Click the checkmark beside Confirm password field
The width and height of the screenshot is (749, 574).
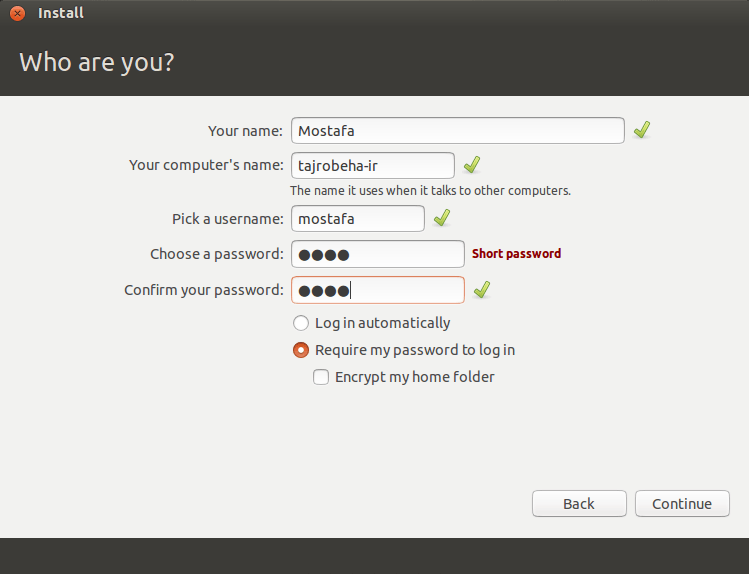482,290
